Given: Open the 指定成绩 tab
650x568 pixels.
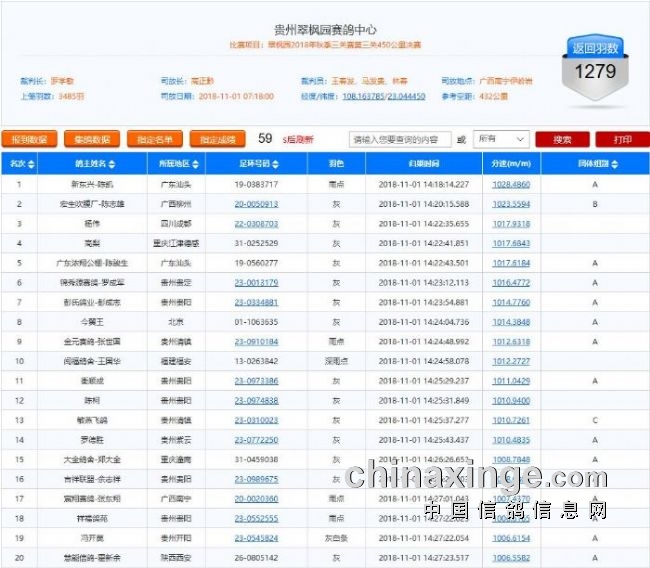Looking at the screenshot, I should (x=217, y=139).
